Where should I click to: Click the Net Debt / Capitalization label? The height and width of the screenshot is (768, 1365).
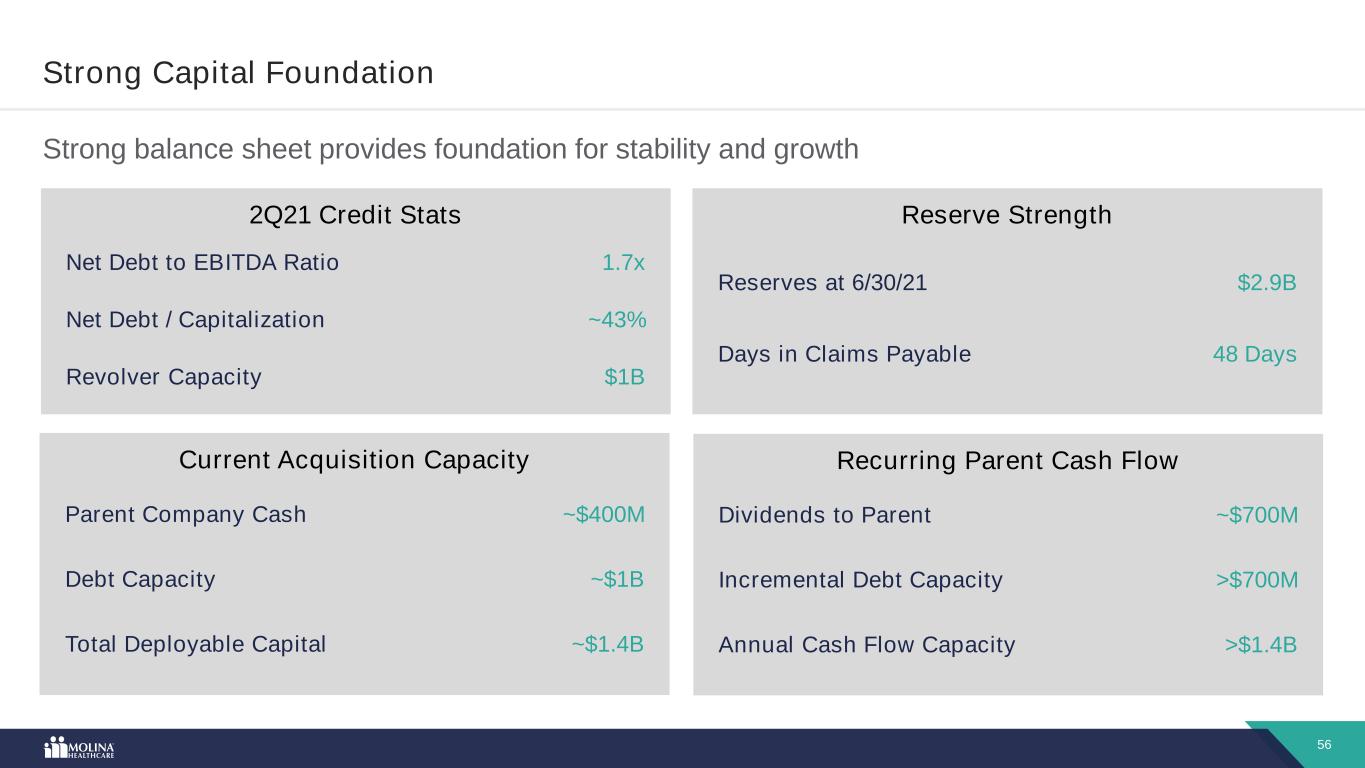pos(195,320)
